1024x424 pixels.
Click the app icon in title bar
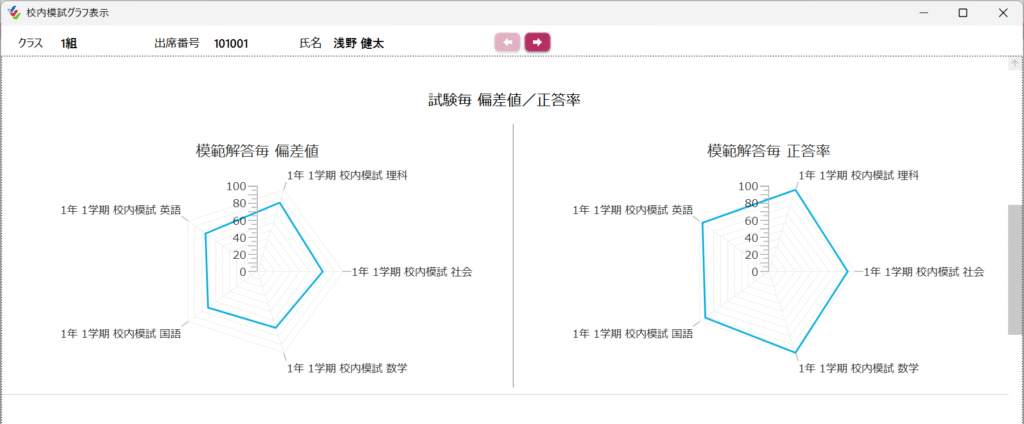(x=13, y=13)
